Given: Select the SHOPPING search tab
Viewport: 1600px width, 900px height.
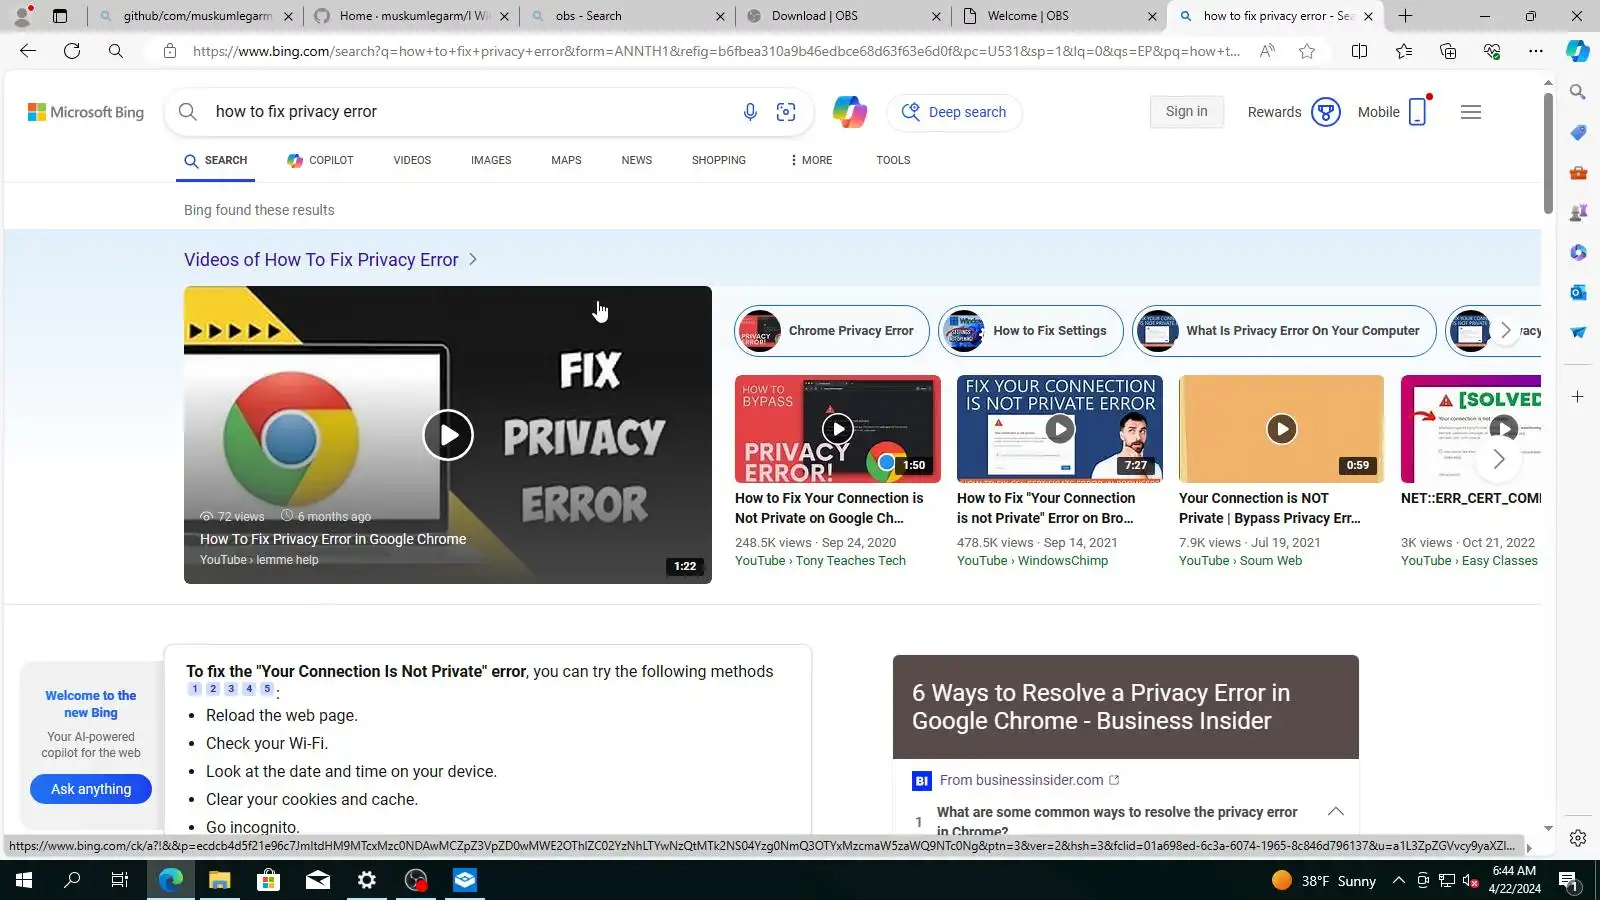Looking at the screenshot, I should pyautogui.click(x=719, y=160).
